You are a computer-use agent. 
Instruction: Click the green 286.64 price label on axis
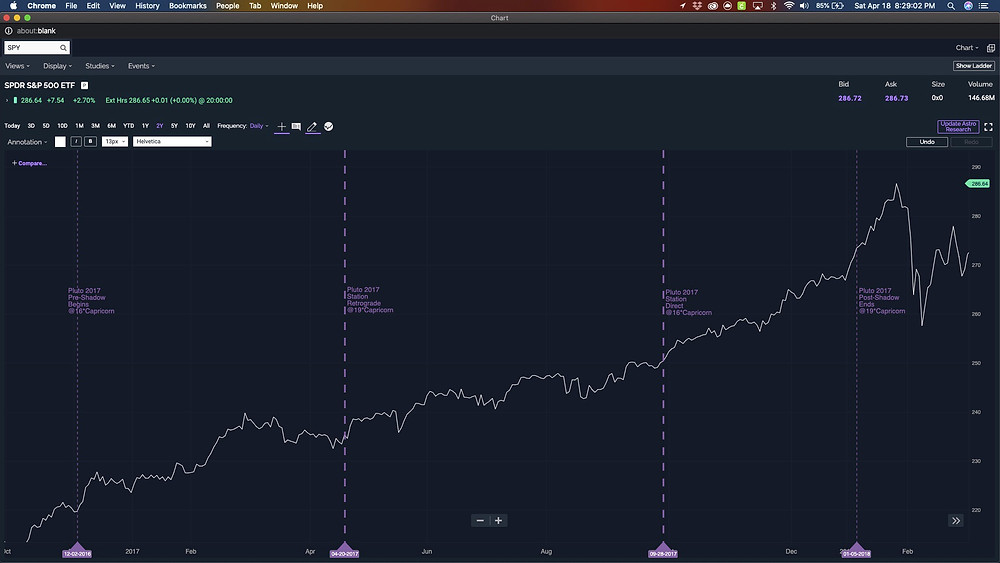978,184
